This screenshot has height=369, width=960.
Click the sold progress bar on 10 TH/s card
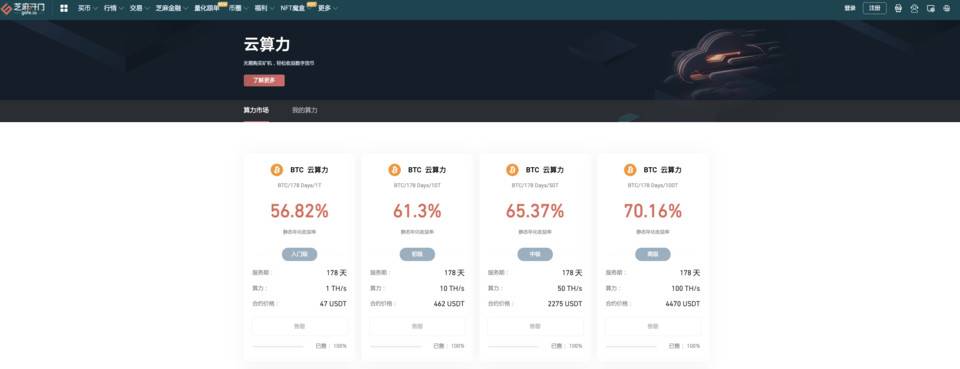point(395,346)
